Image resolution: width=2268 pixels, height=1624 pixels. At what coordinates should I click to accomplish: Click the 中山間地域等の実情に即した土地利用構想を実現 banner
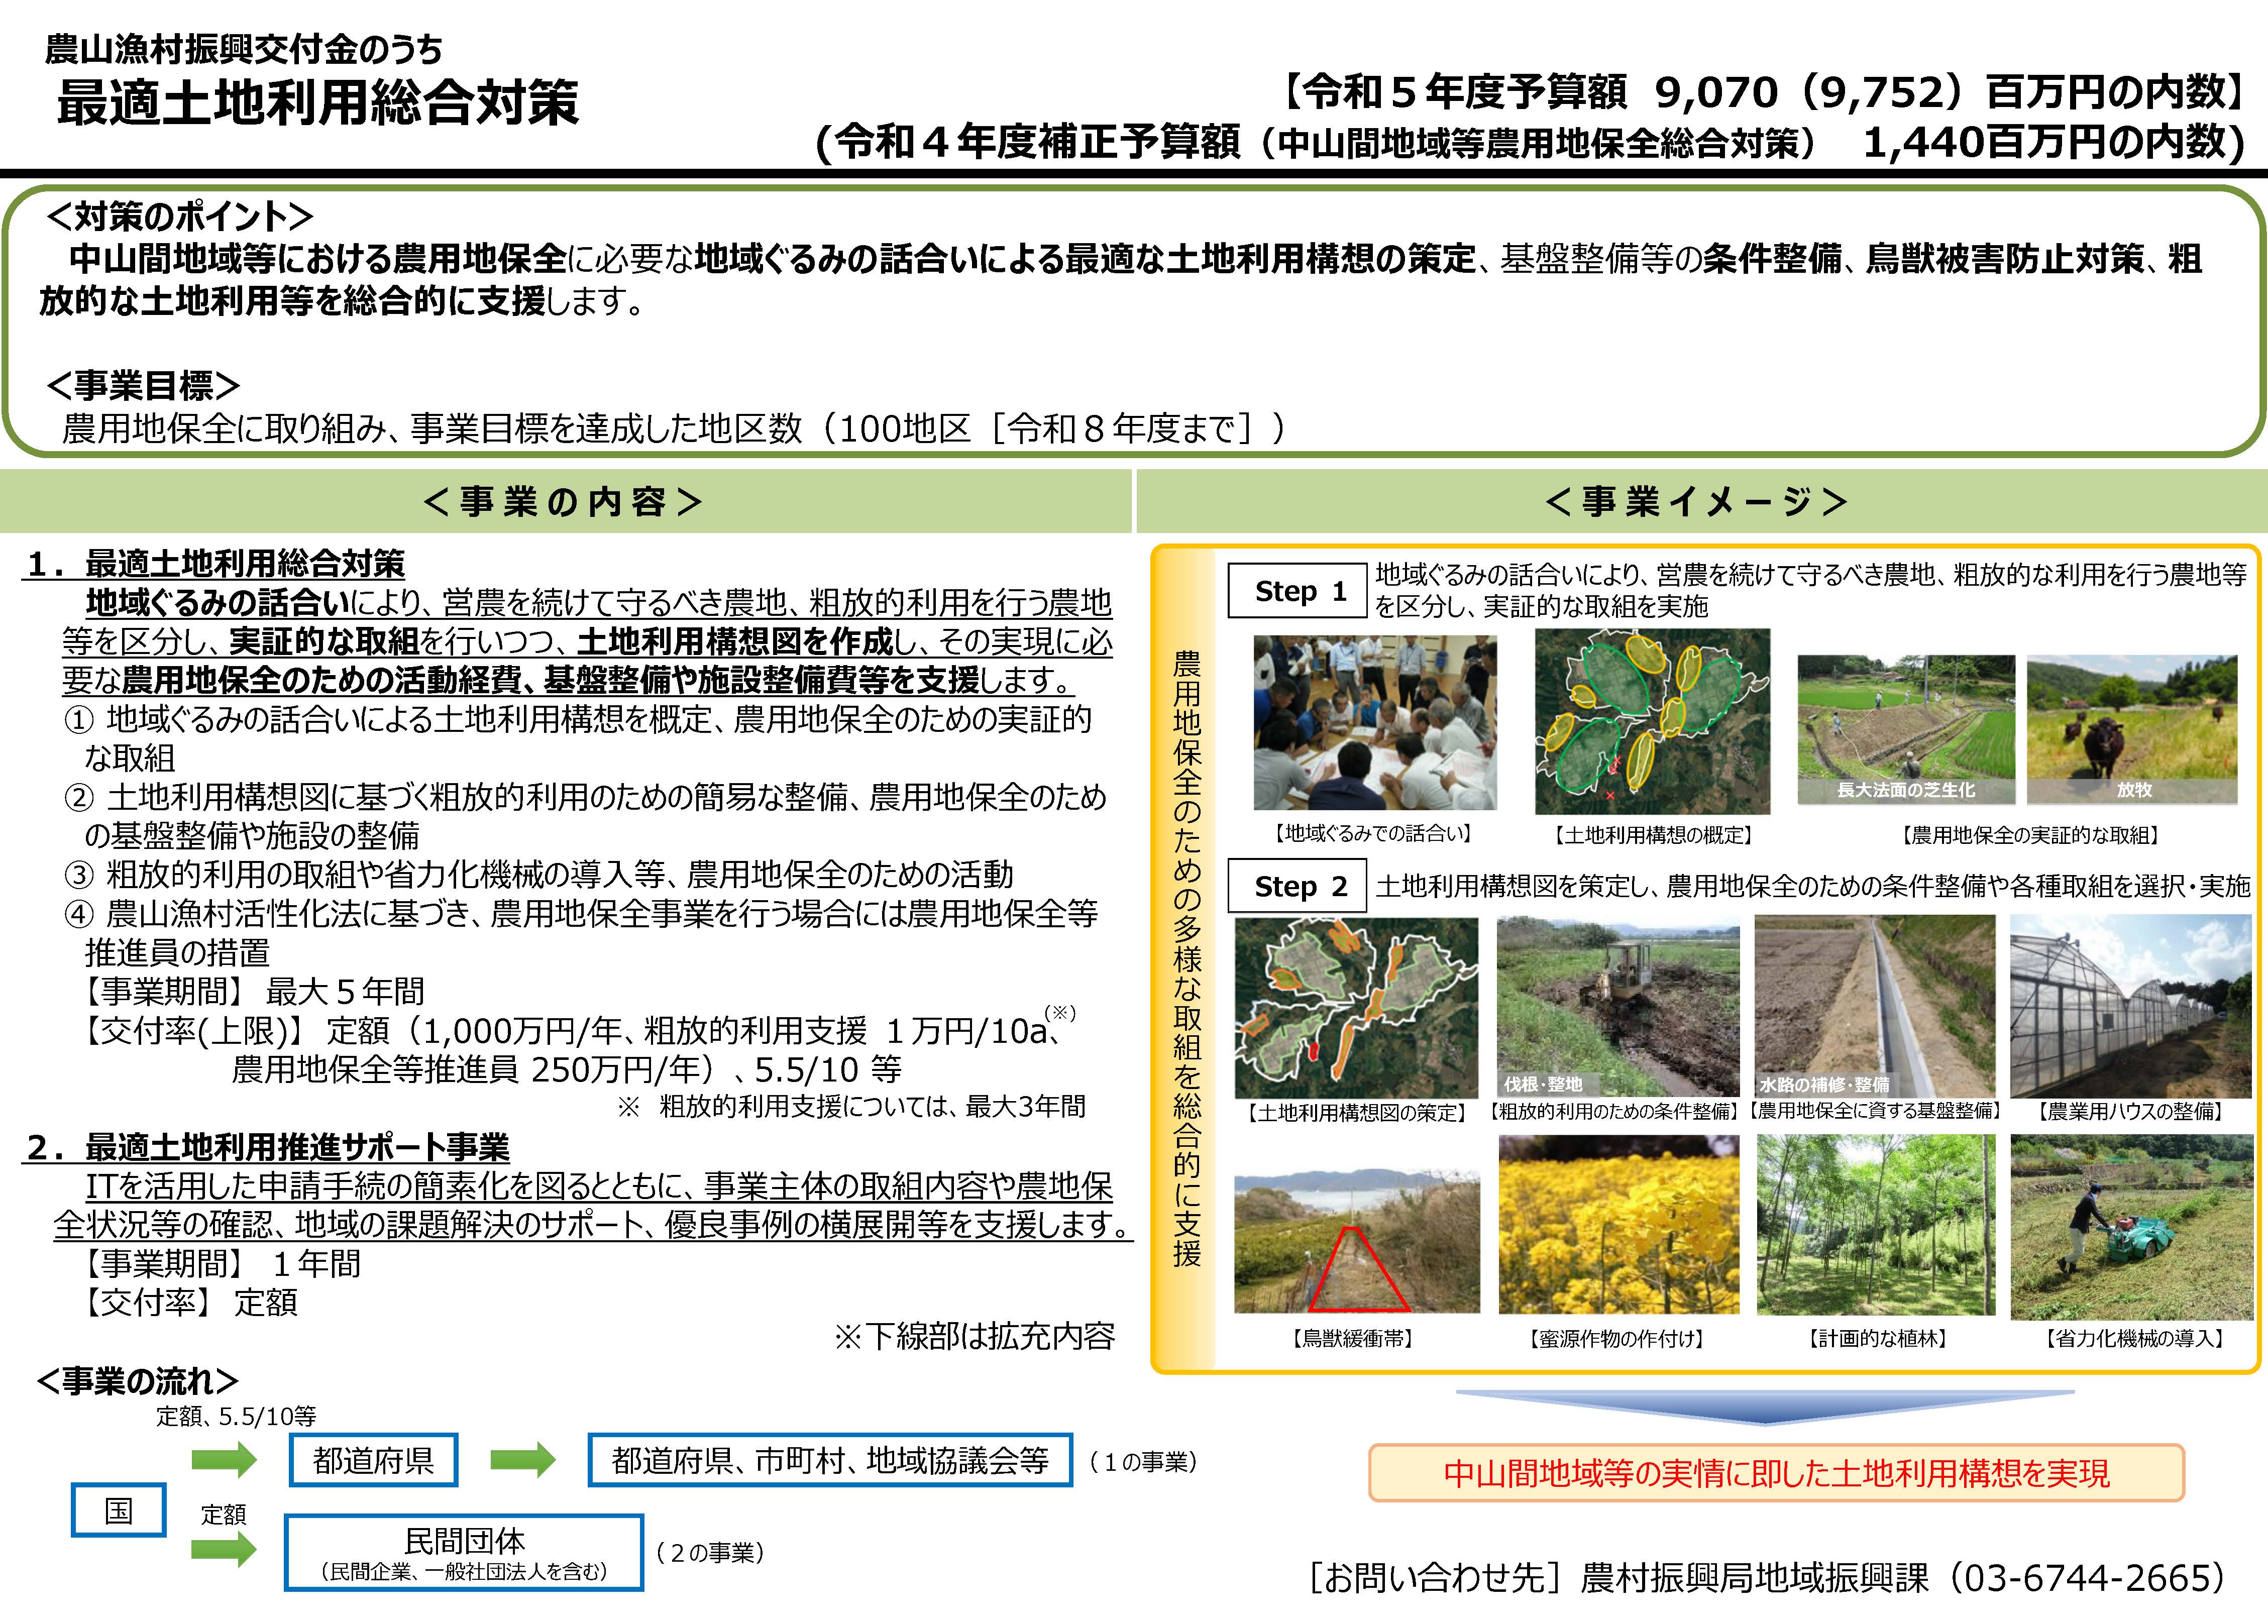pyautogui.click(x=1776, y=1473)
